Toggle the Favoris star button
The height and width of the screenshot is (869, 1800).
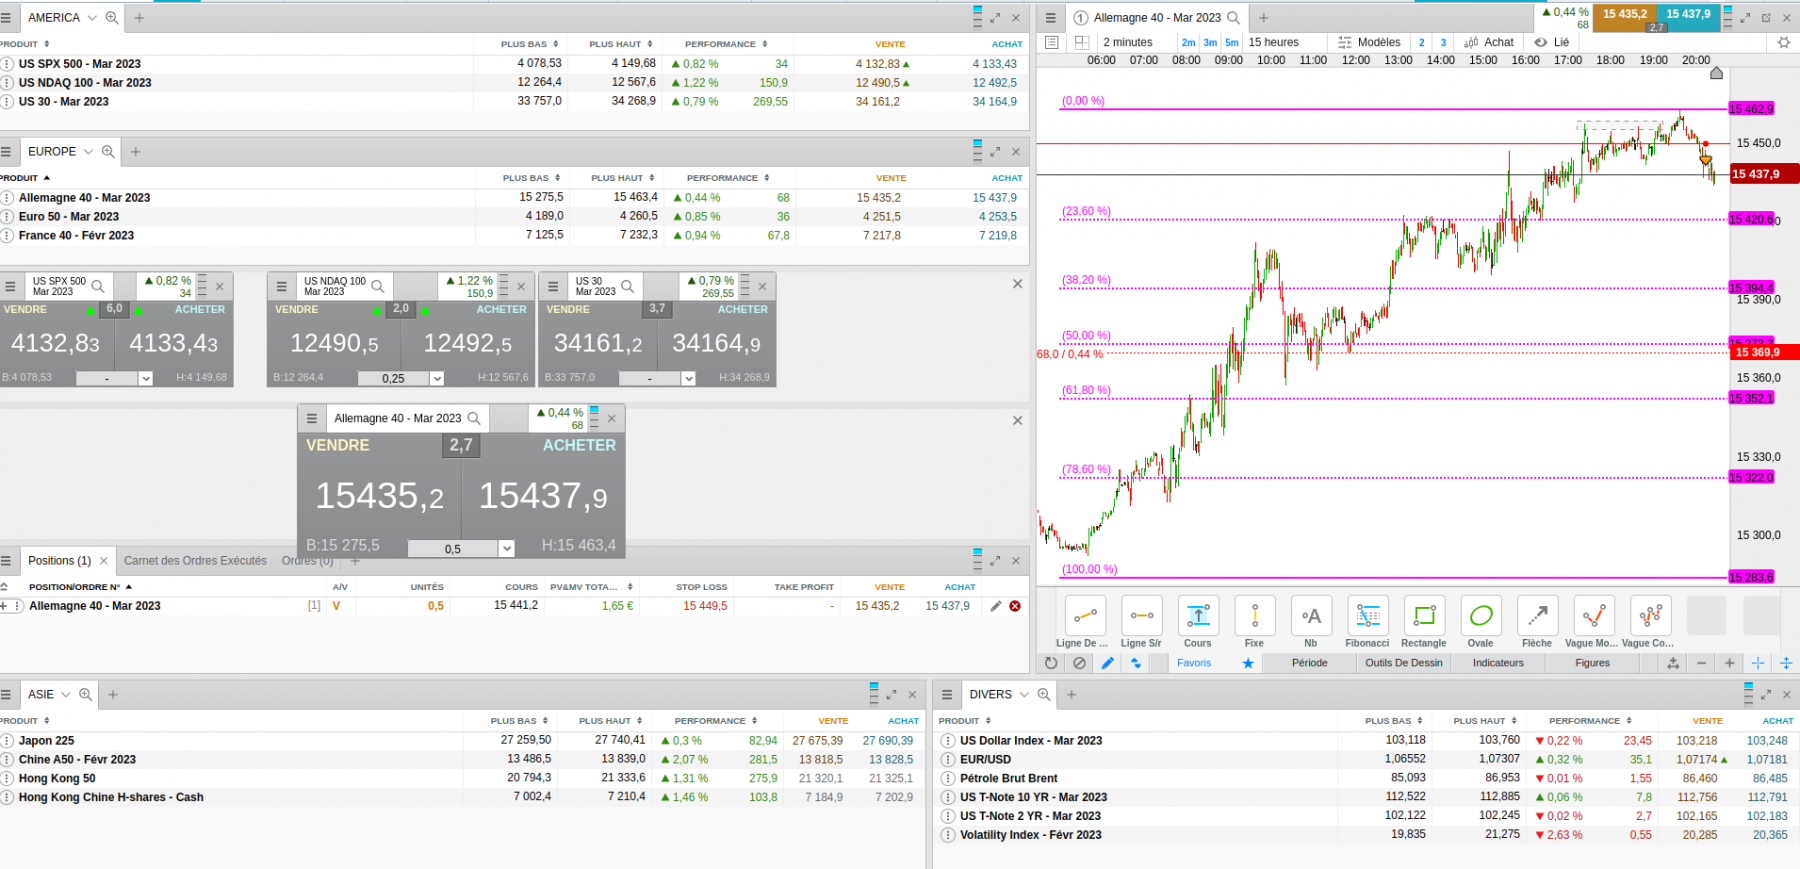click(x=1248, y=663)
